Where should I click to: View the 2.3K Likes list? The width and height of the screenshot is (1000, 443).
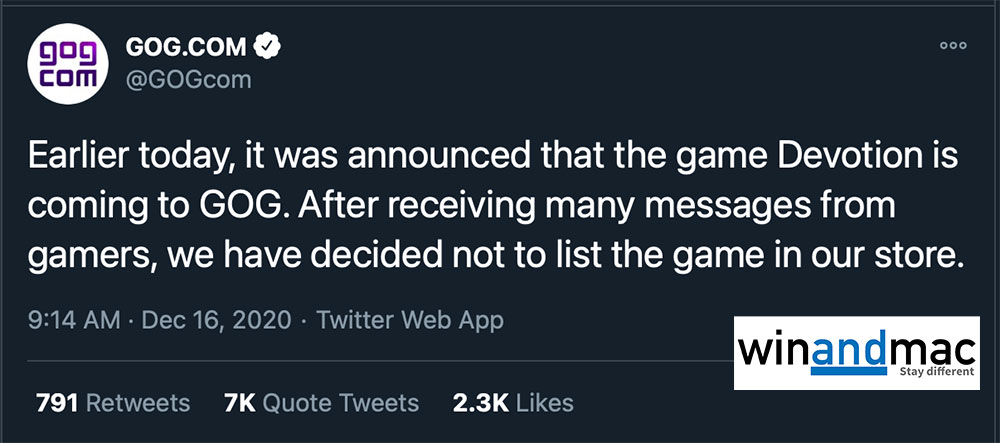point(514,403)
